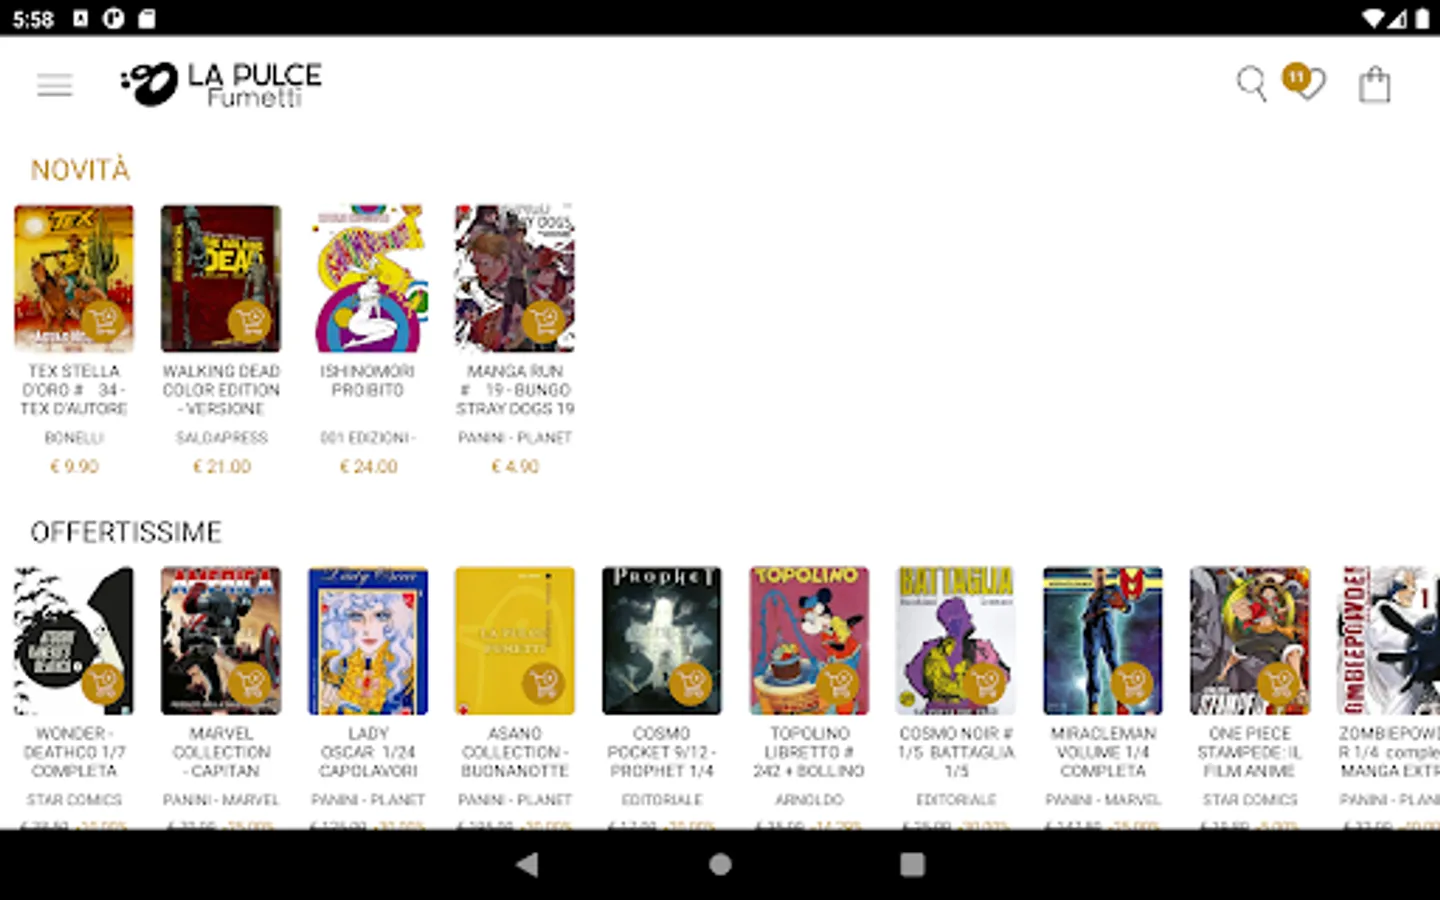
Task: Open the shopping bag cart
Action: (1374, 85)
